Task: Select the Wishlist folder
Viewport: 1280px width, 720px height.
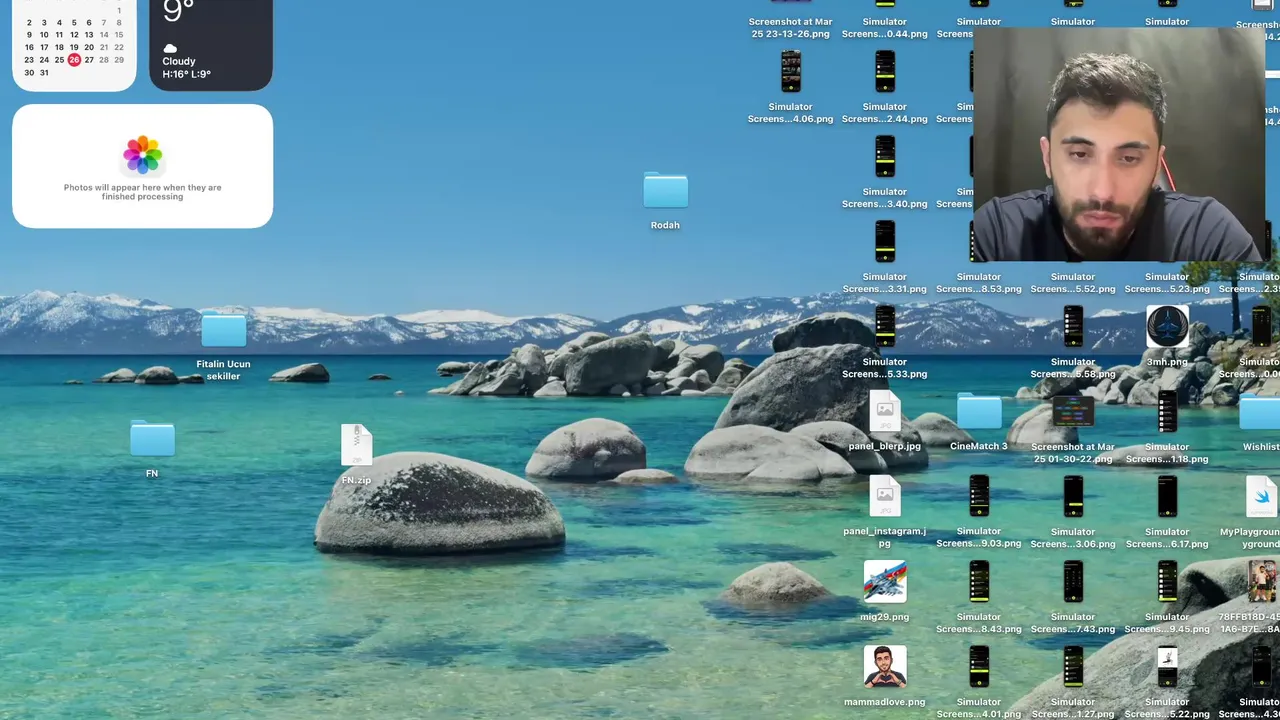Action: [1260, 412]
